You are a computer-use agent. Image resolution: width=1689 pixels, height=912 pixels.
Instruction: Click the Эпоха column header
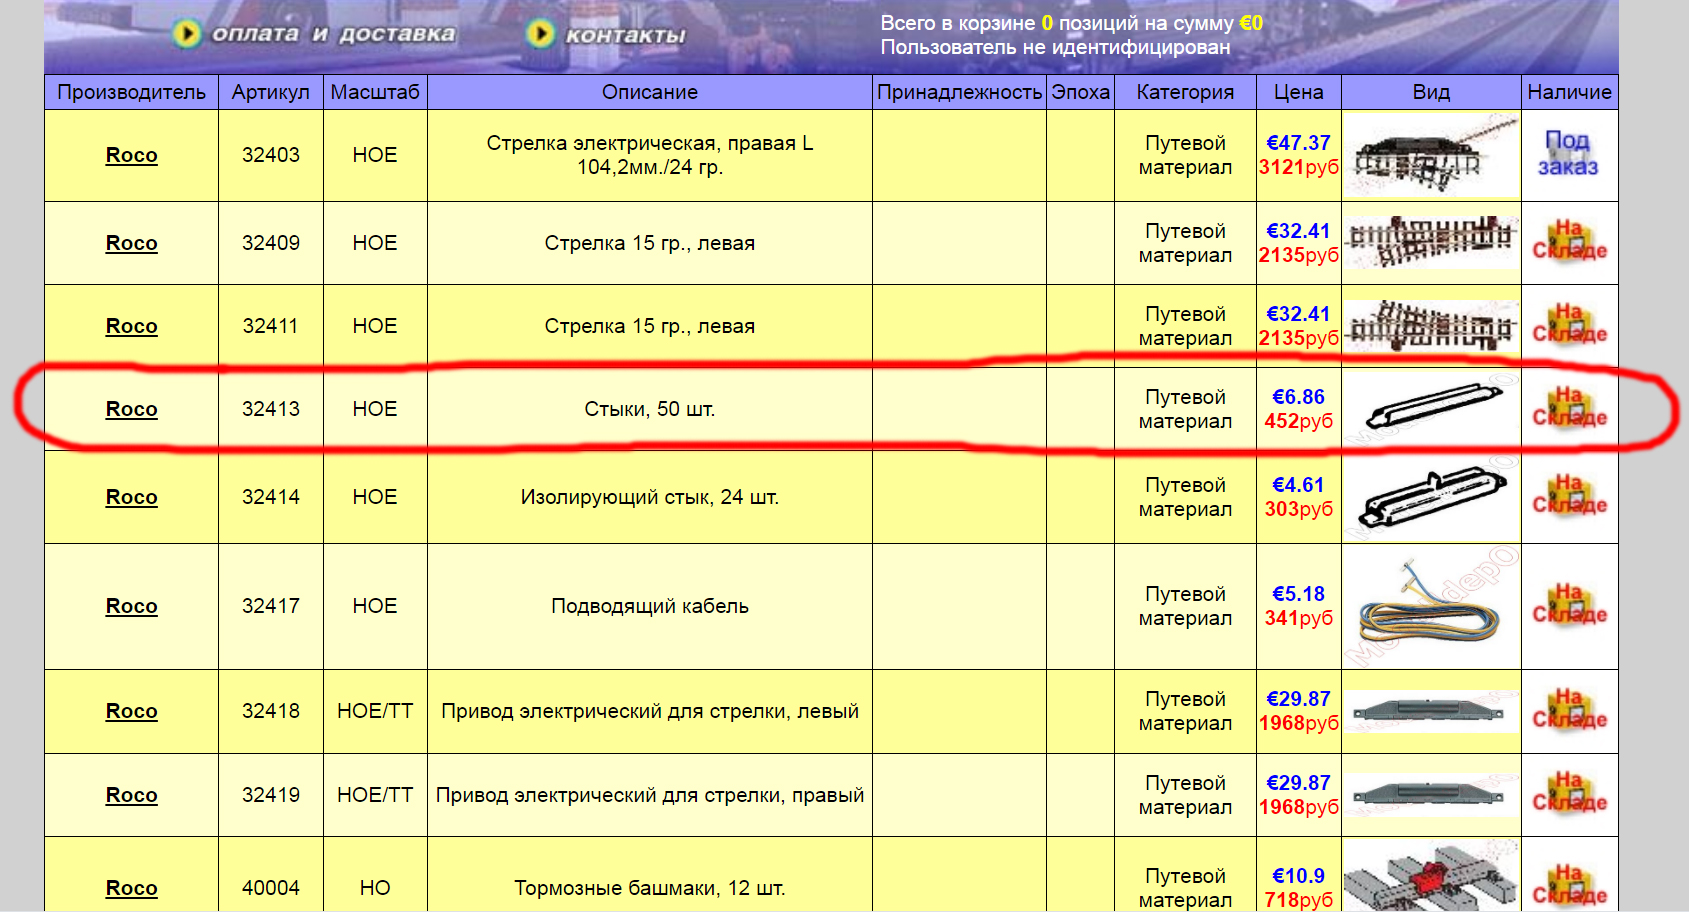pyautogui.click(x=1080, y=92)
